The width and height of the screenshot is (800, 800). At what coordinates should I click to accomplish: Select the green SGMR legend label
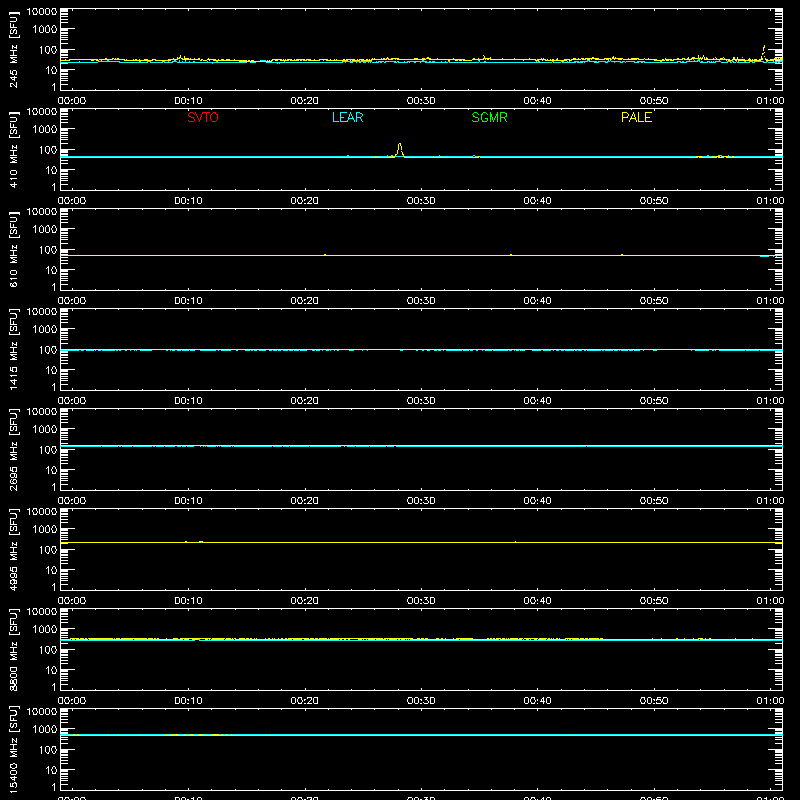click(489, 117)
